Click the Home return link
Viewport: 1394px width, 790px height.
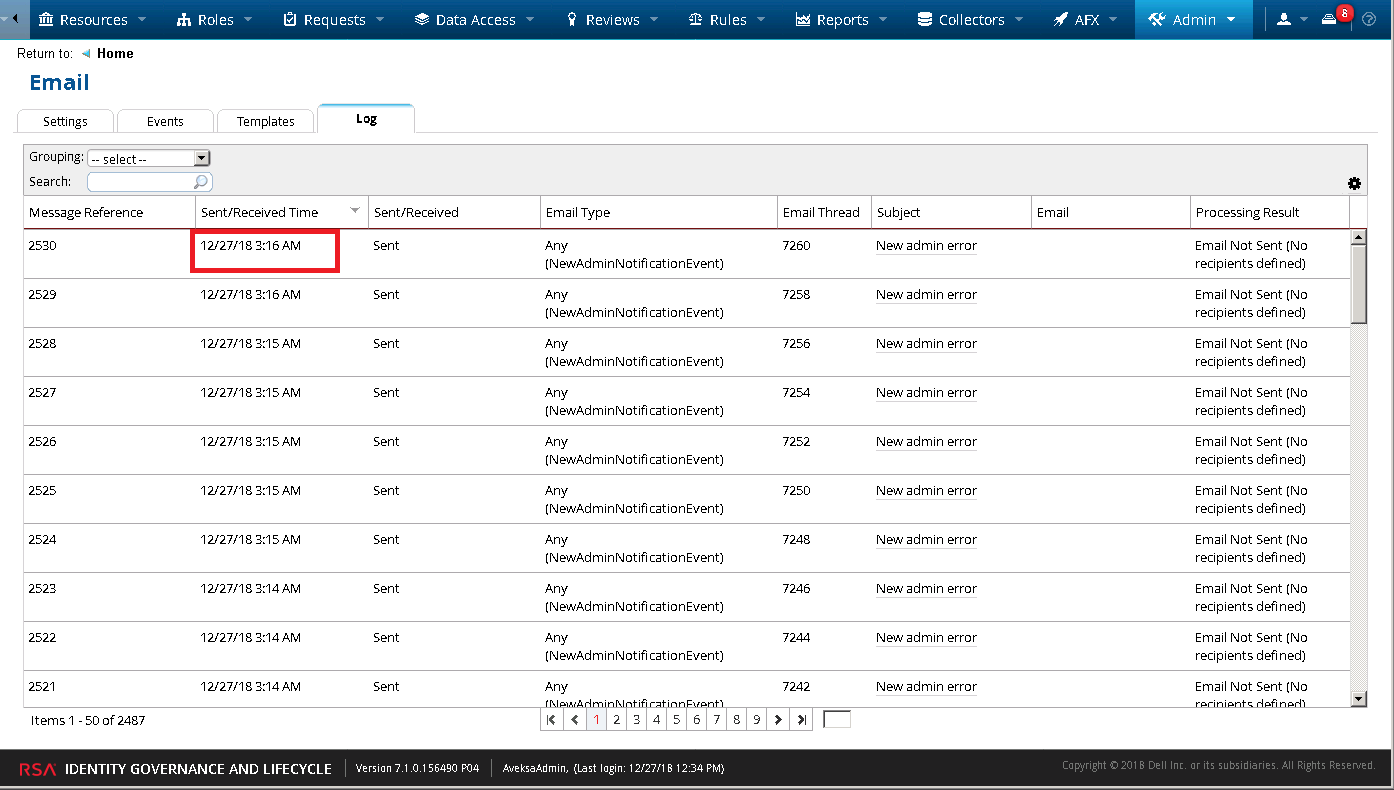(115, 53)
